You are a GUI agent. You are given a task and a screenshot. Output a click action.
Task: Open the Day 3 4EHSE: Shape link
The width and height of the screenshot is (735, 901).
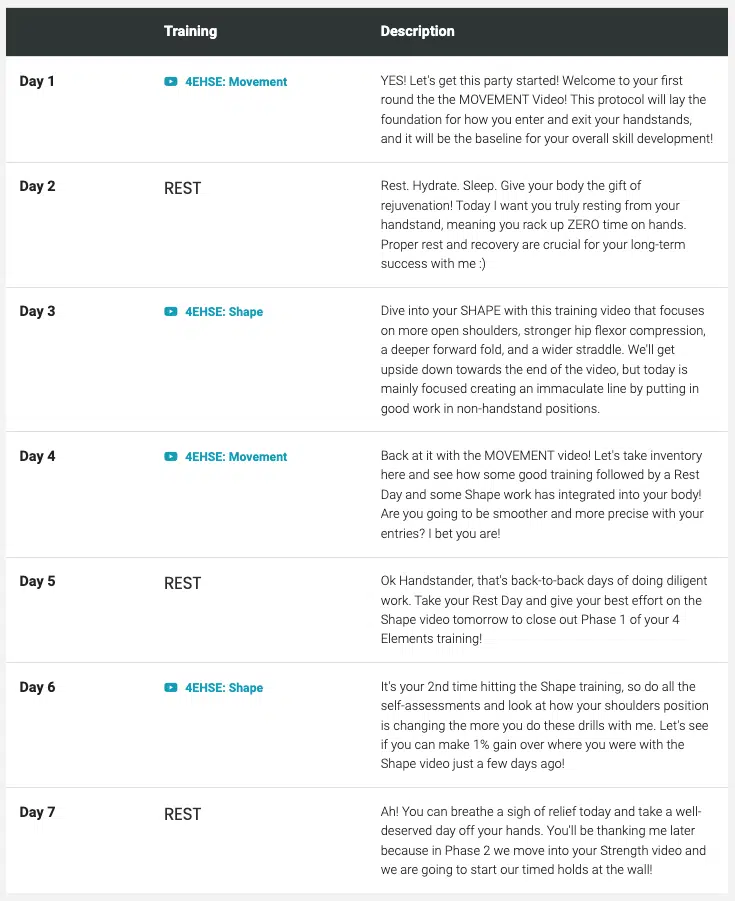(224, 312)
